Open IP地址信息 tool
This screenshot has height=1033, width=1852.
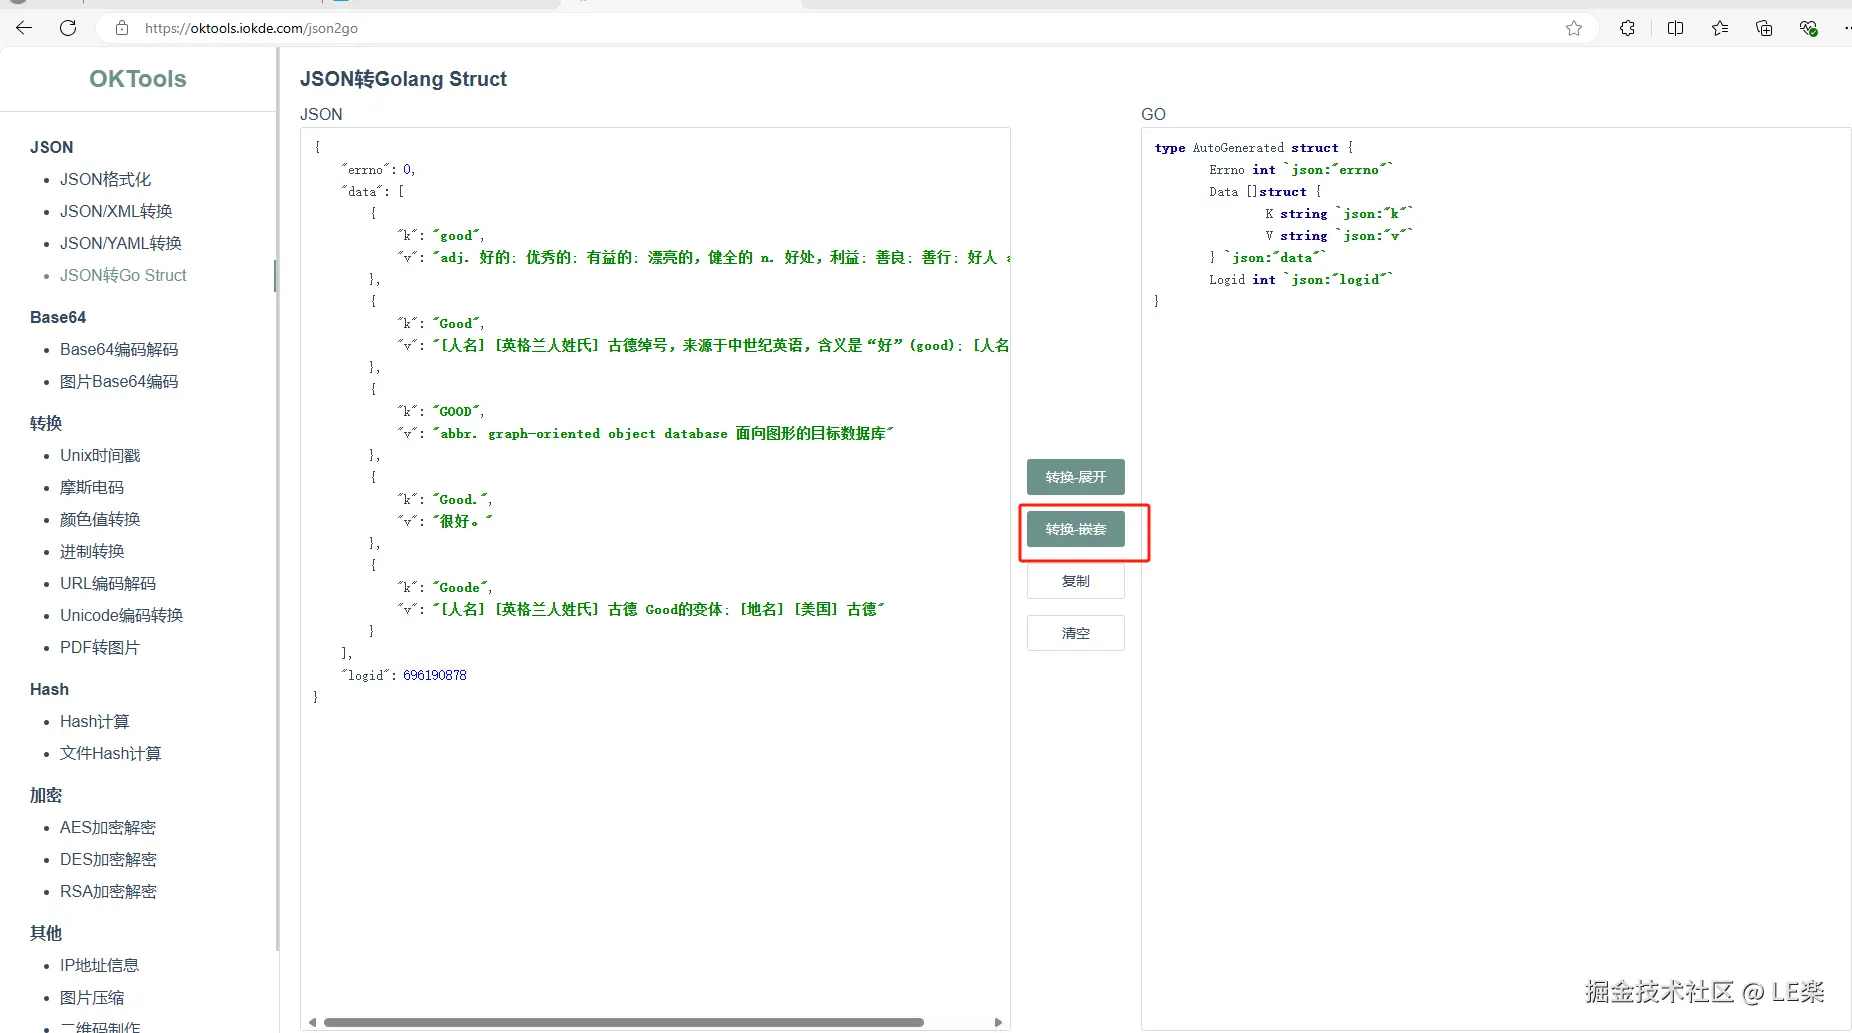point(100,965)
